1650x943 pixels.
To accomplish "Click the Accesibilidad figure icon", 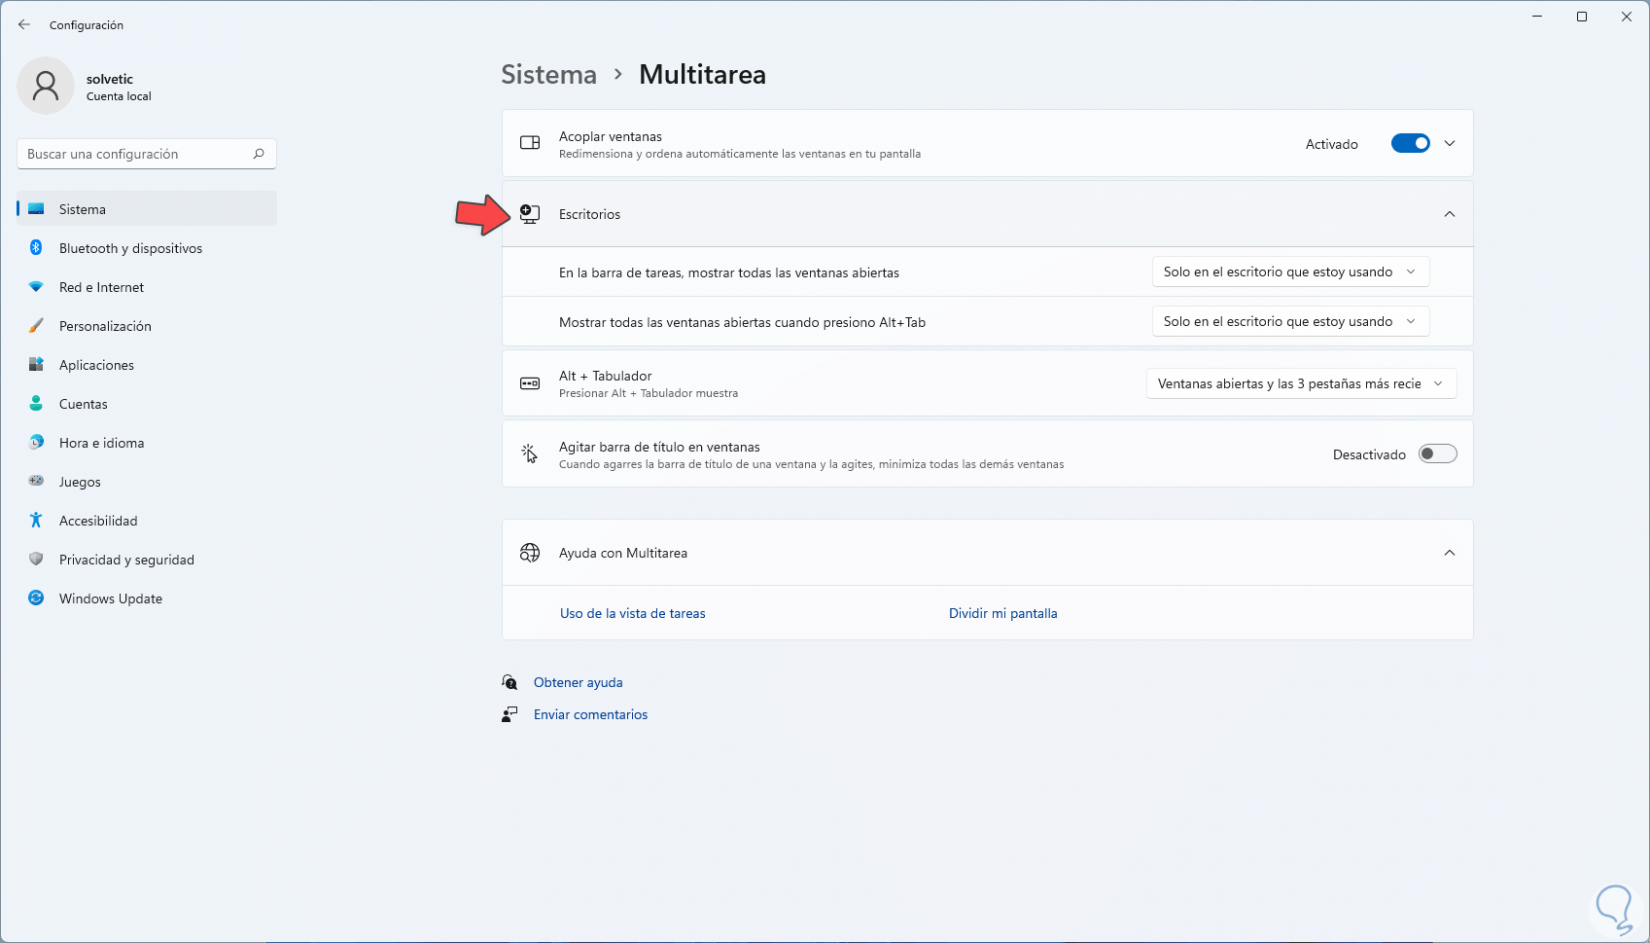I will [36, 521].
